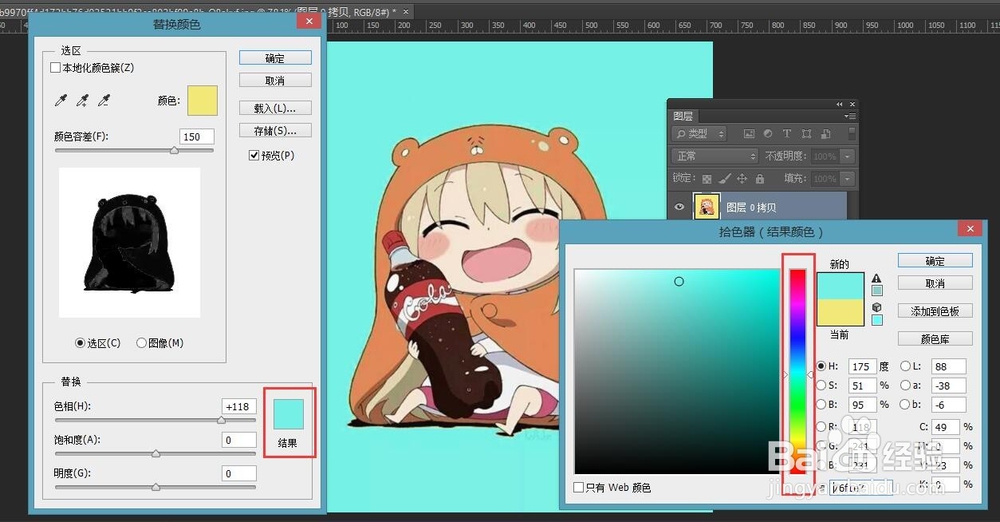Toggle the Preview (预览) checkbox
The width and height of the screenshot is (1000, 522).
point(254,155)
